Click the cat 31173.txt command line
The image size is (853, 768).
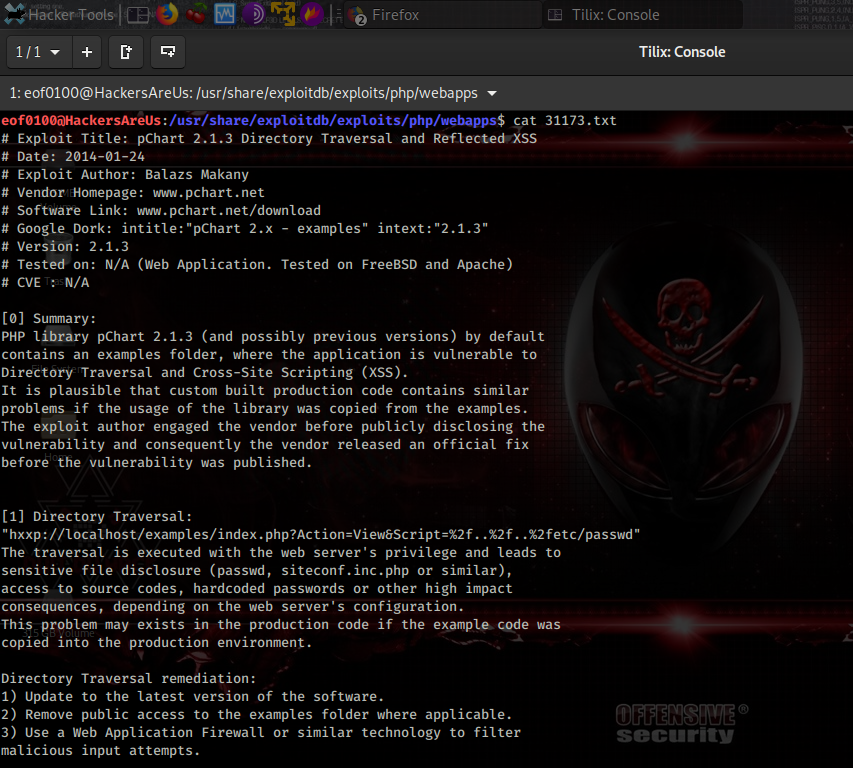(565, 121)
